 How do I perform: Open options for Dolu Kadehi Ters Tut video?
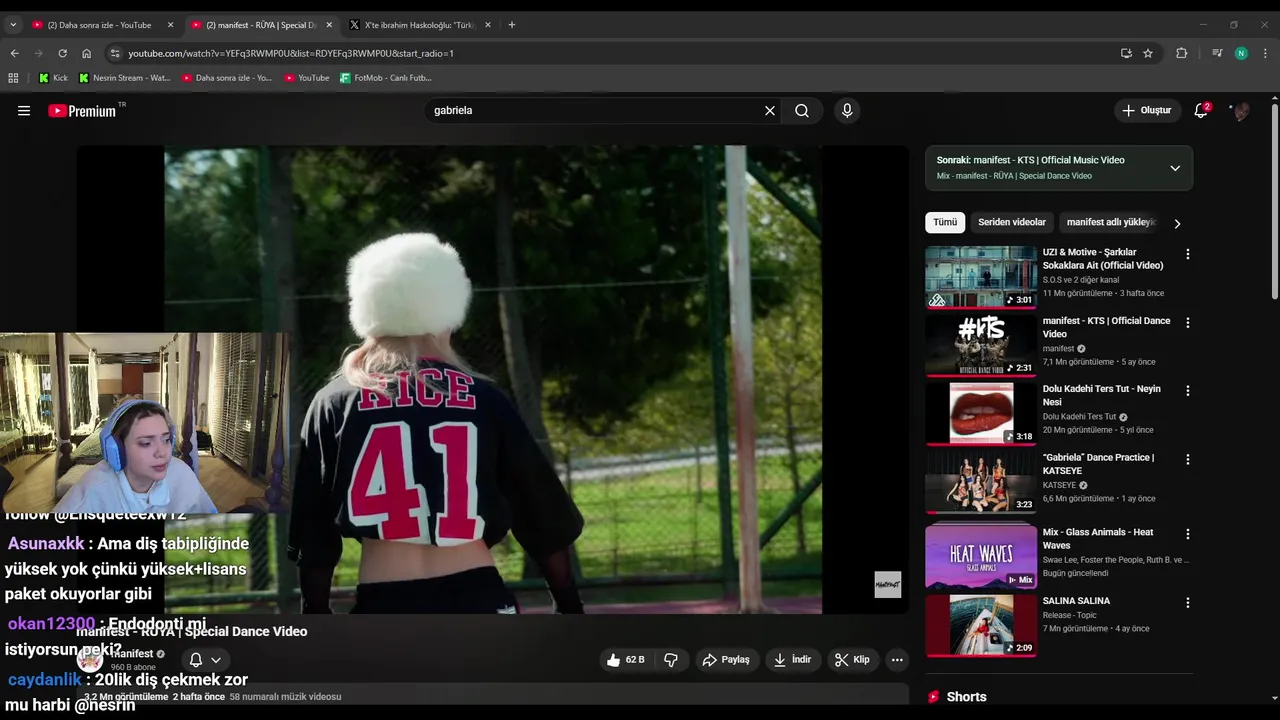pos(1188,391)
